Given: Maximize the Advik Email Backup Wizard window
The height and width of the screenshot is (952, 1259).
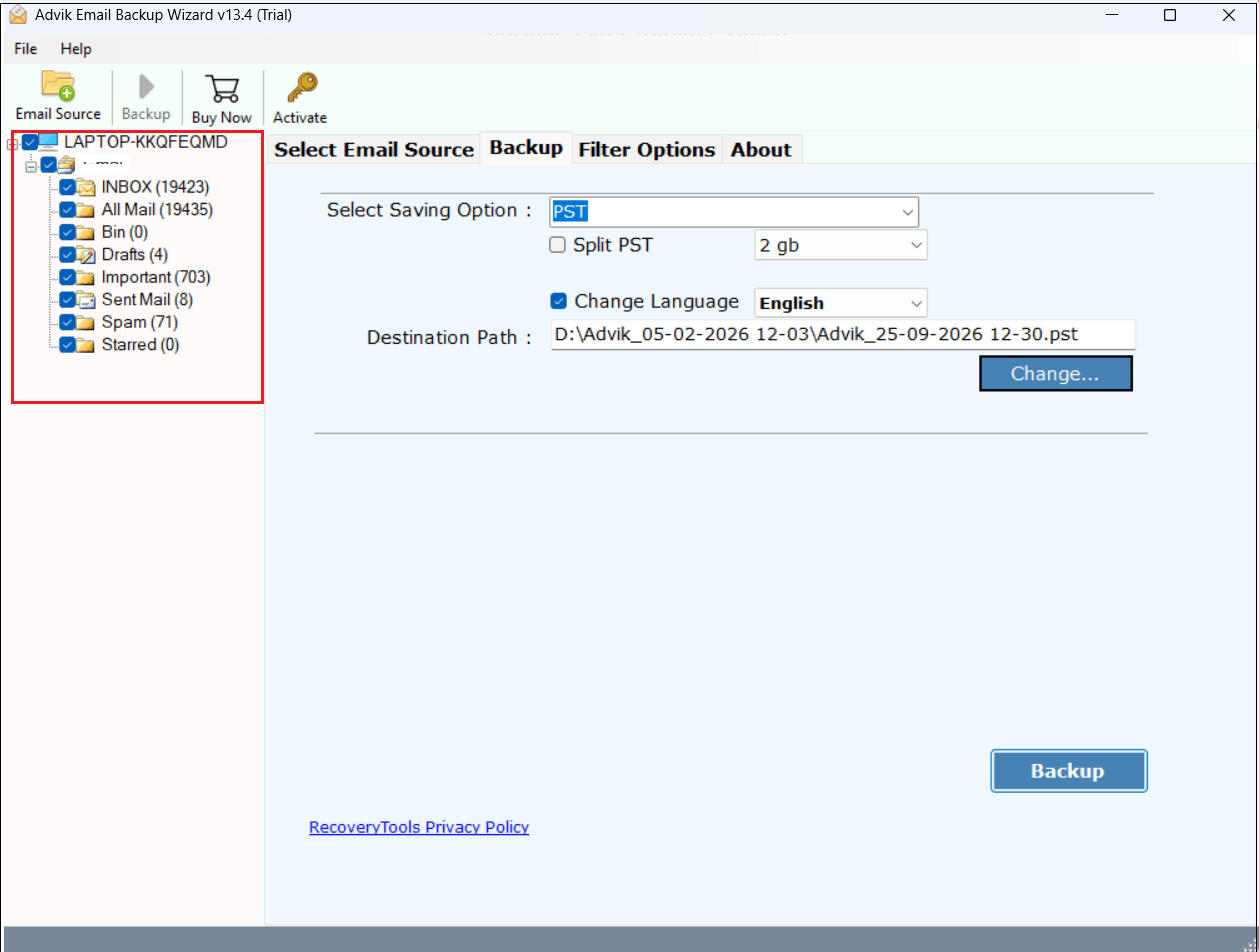Looking at the screenshot, I should (x=1170, y=15).
